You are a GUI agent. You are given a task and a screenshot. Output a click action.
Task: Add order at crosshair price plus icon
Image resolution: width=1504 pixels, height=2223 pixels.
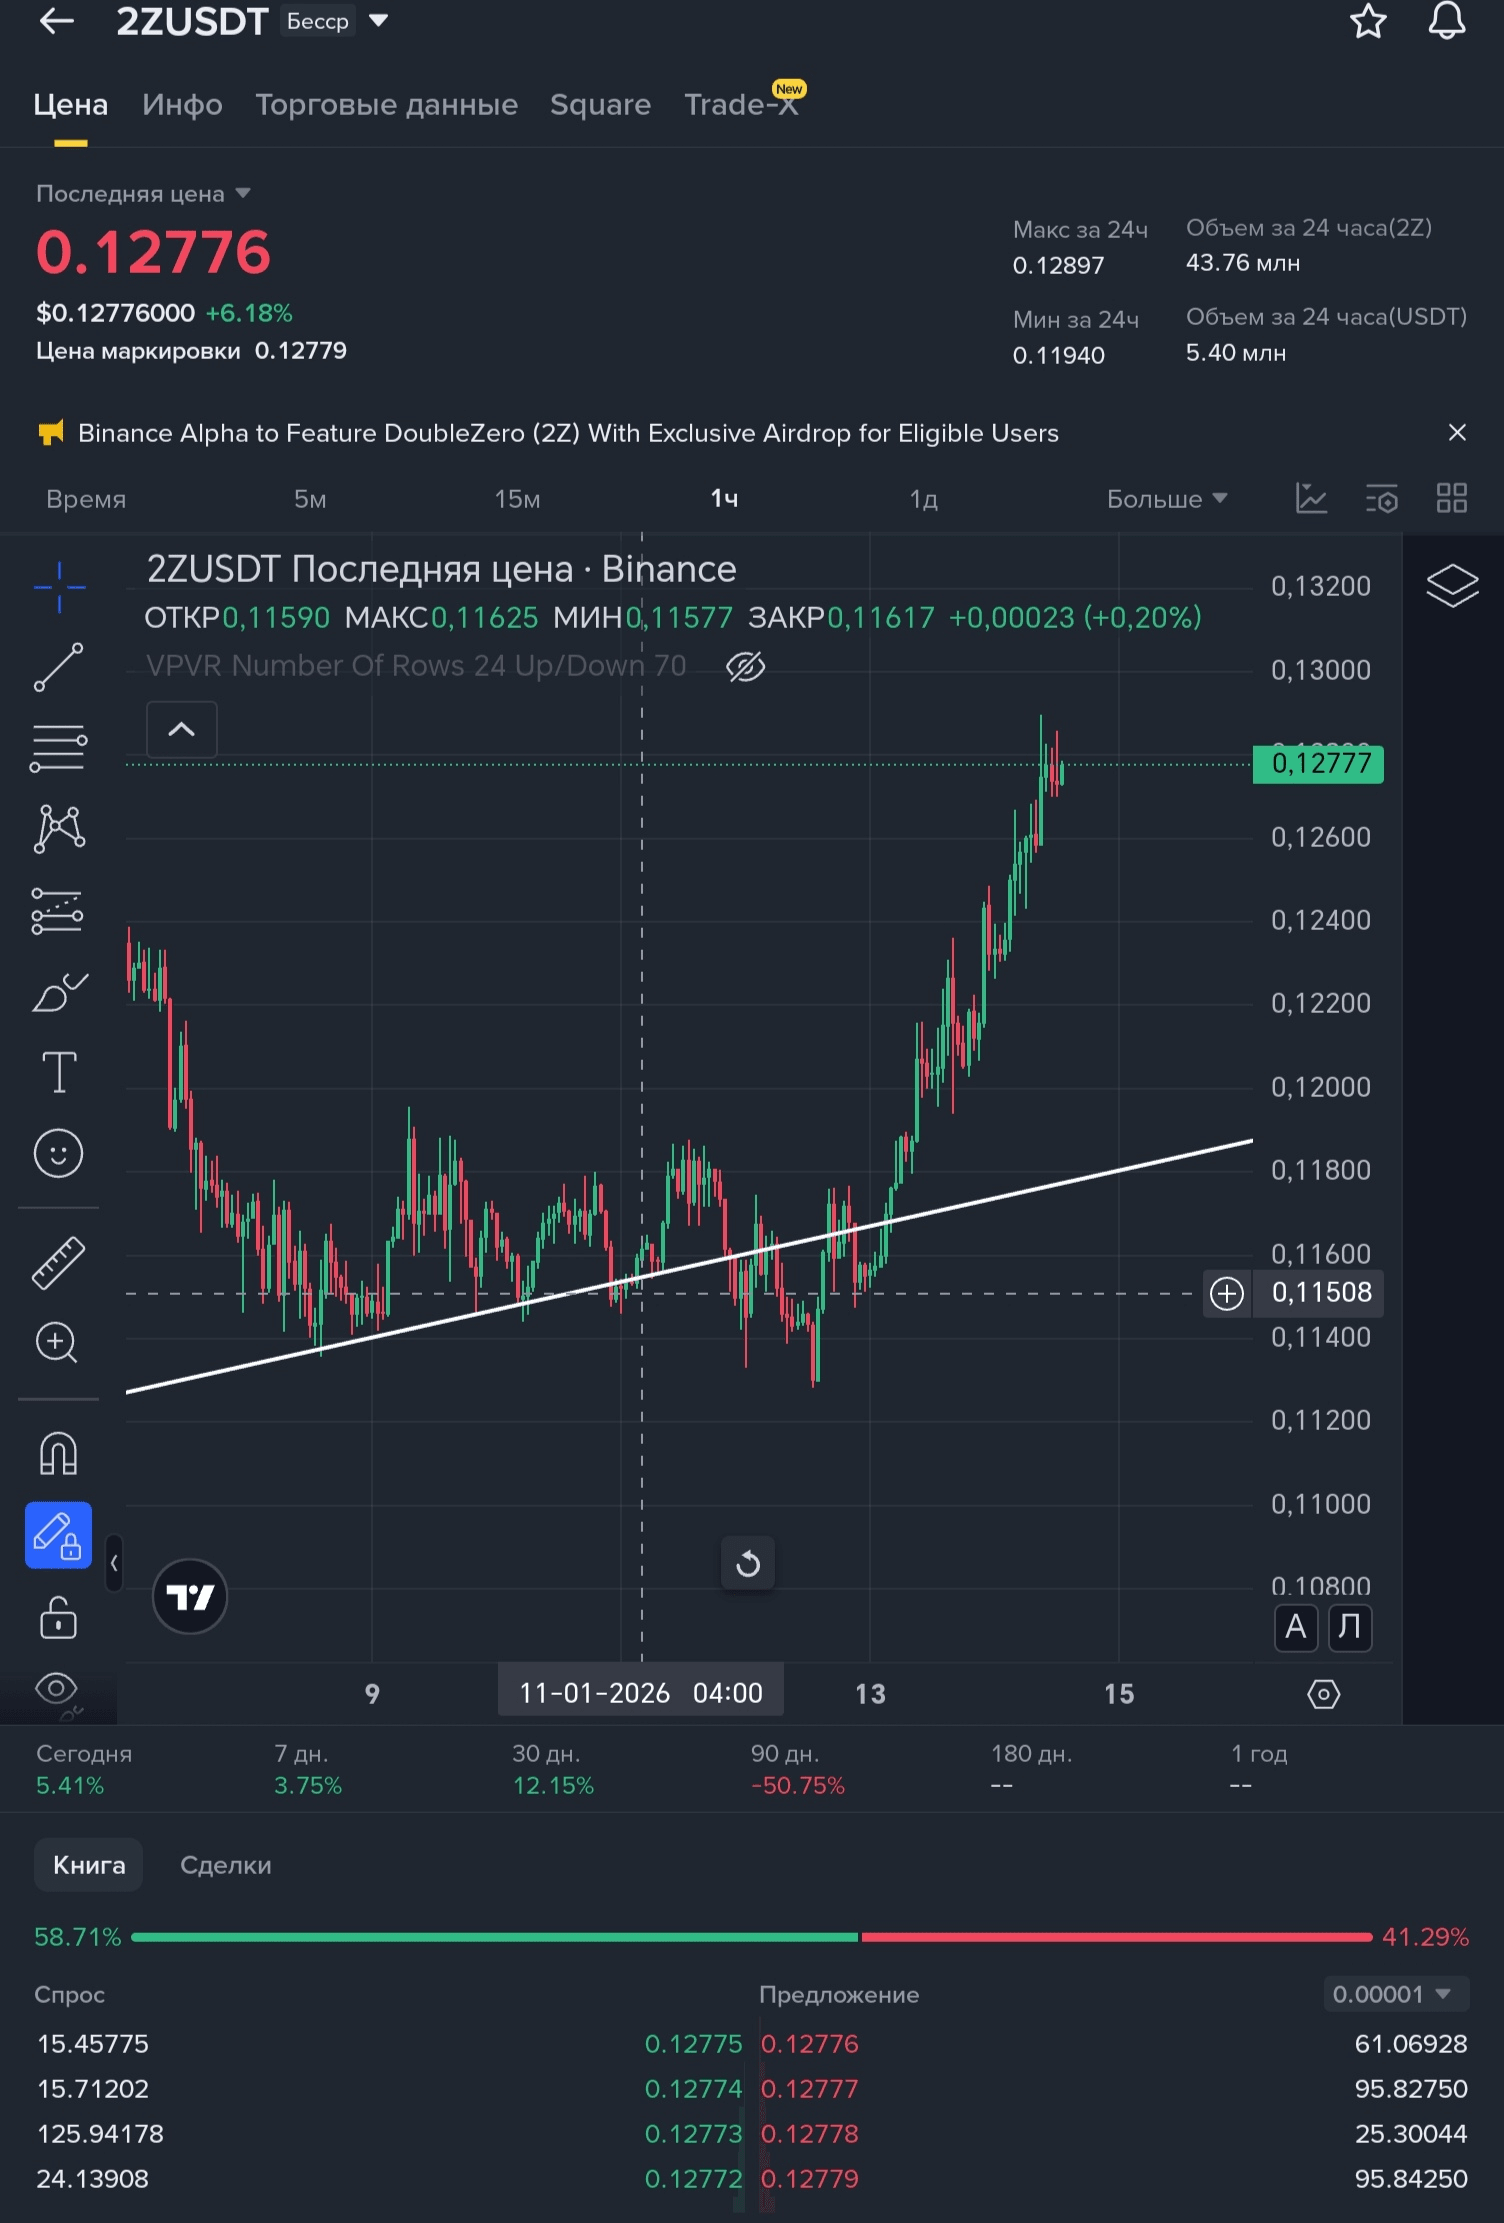click(x=1227, y=1293)
